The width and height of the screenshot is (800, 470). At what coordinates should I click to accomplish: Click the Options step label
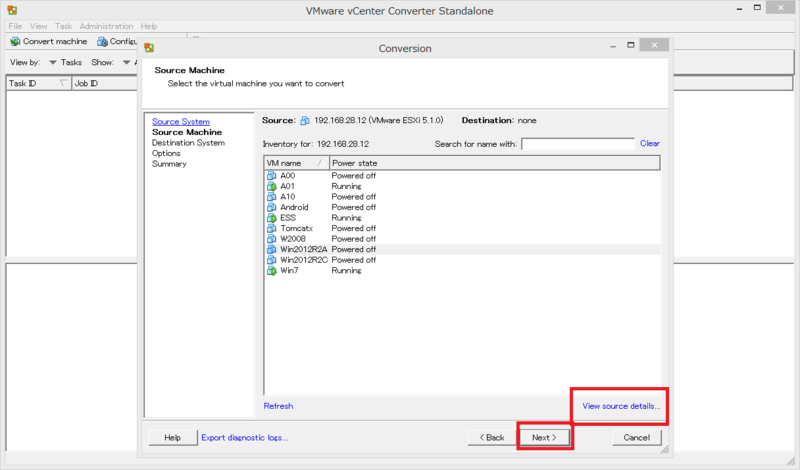(x=166, y=153)
